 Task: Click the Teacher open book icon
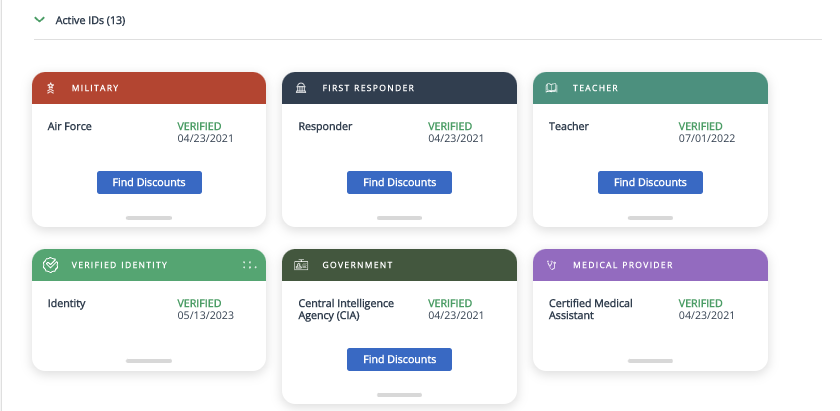(551, 88)
